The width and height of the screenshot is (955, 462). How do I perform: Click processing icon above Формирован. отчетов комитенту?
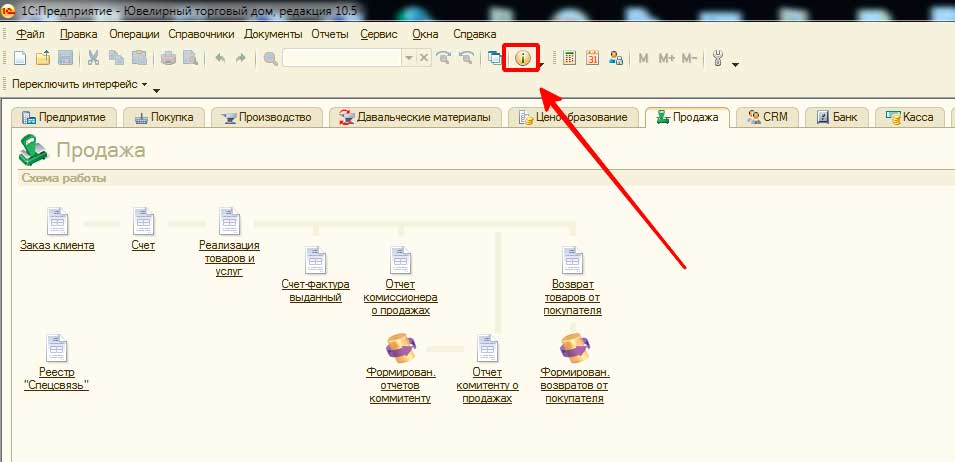[401, 348]
